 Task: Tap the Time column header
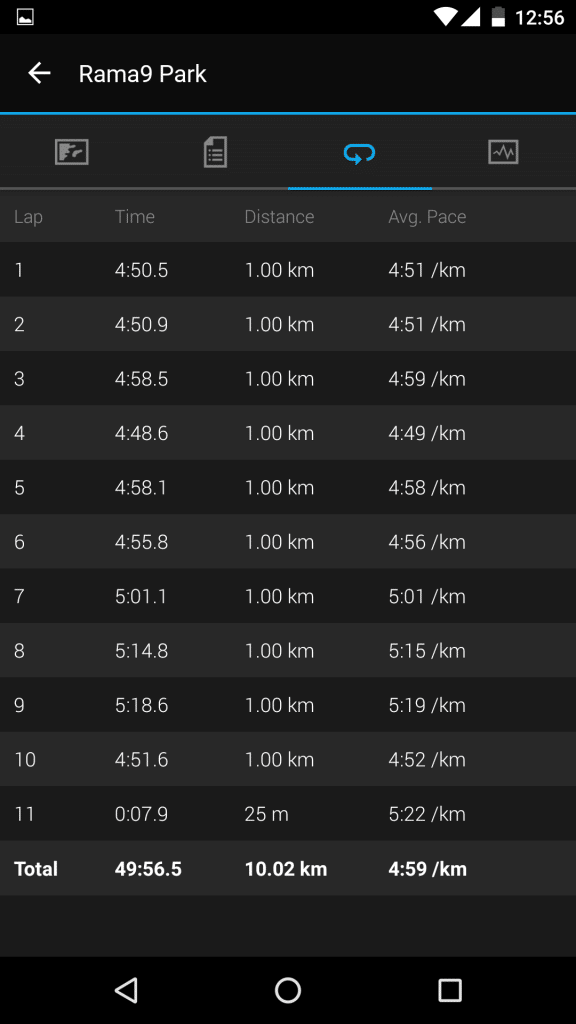(135, 217)
